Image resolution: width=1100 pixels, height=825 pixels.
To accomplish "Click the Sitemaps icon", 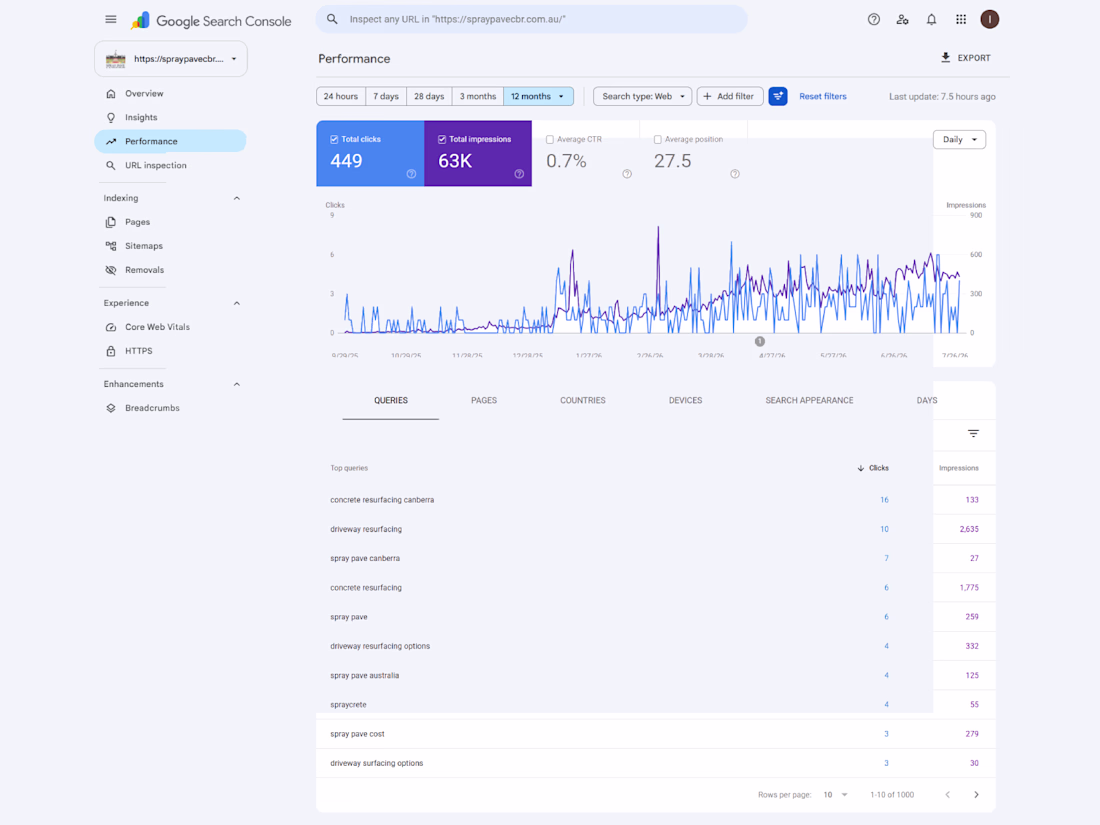I will (111, 246).
